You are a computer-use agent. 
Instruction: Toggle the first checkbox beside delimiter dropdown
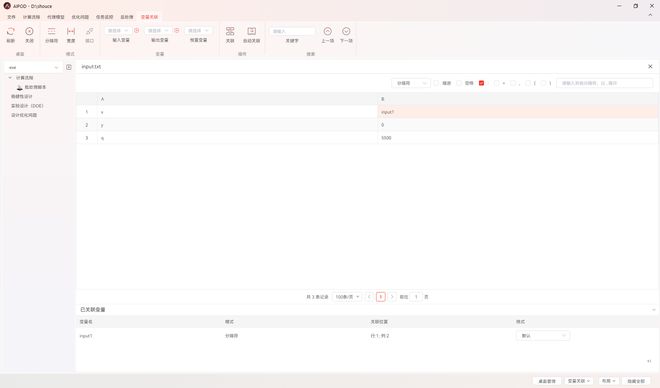436,83
